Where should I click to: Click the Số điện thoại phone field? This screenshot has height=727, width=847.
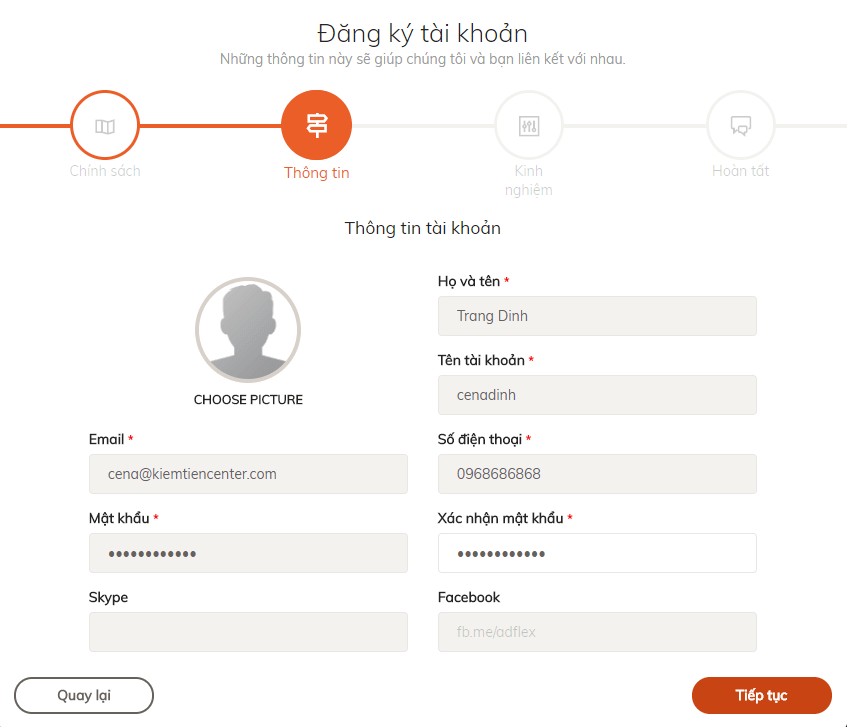point(597,474)
